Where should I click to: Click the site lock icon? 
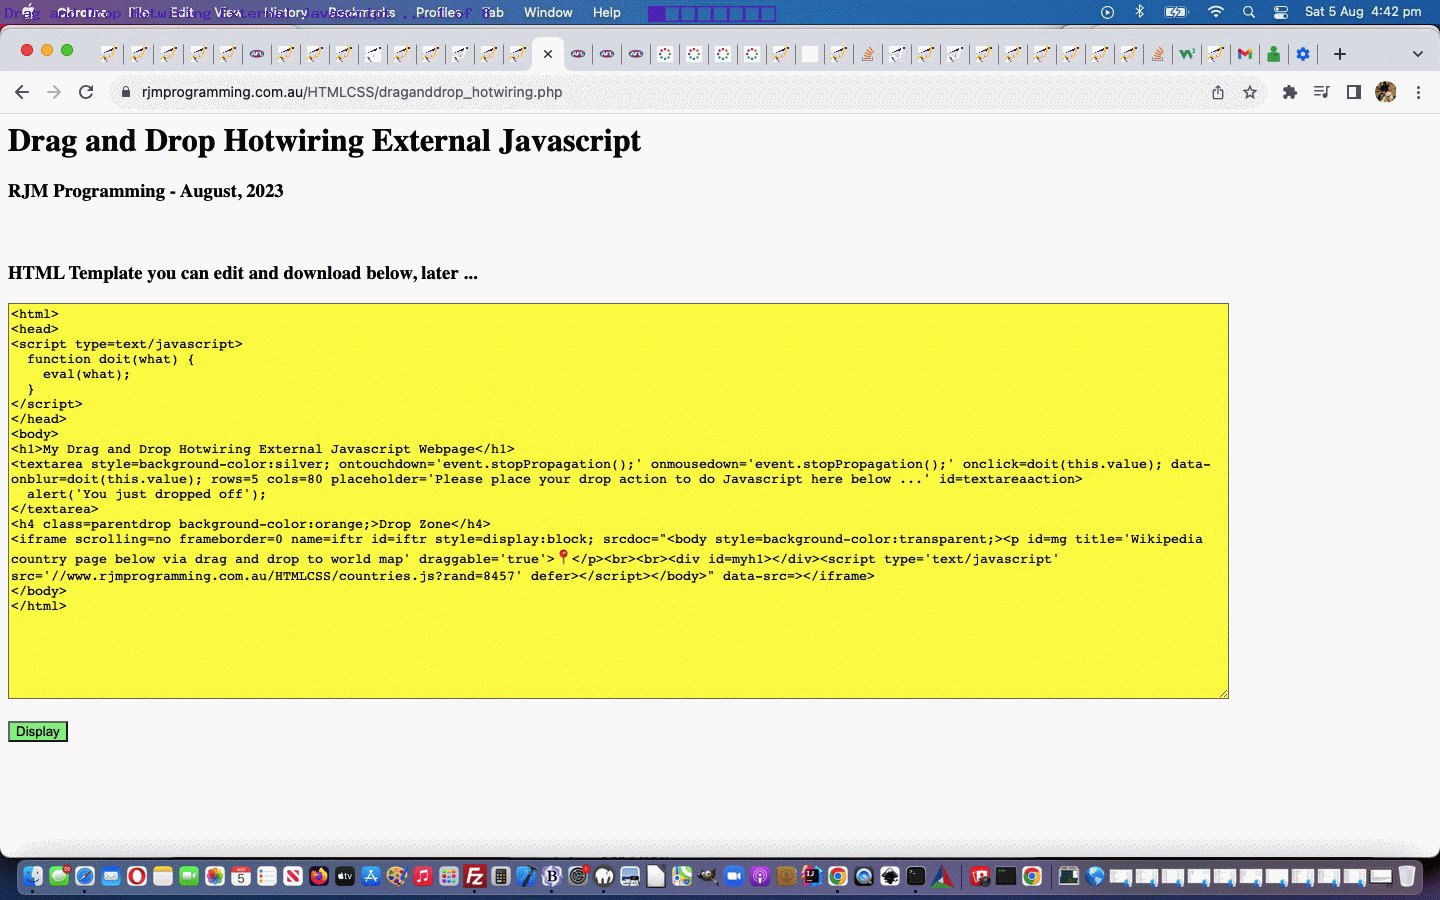125,92
